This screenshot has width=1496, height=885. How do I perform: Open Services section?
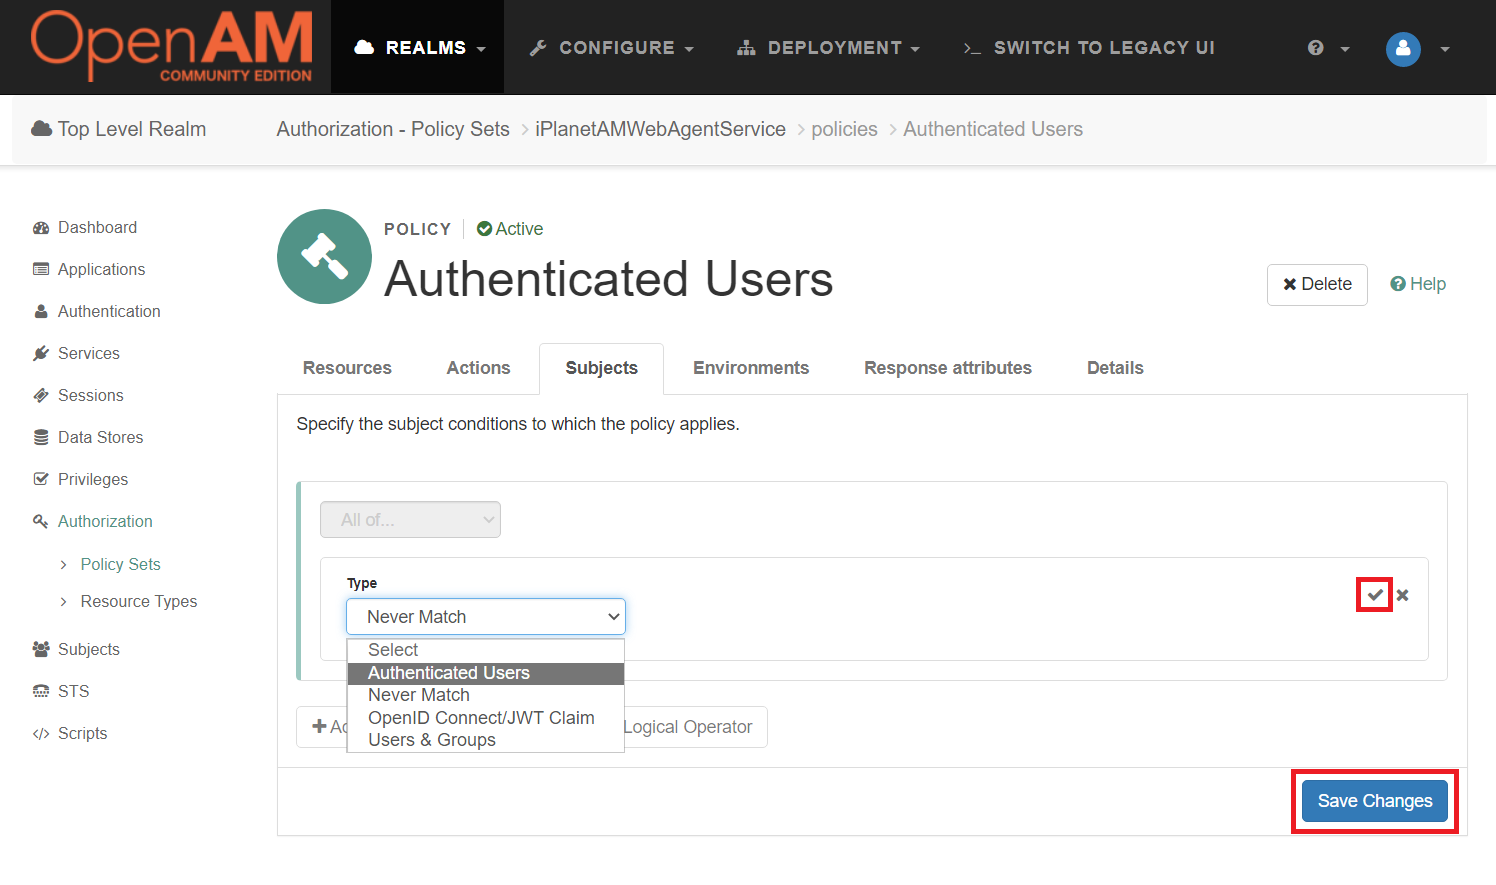point(89,353)
